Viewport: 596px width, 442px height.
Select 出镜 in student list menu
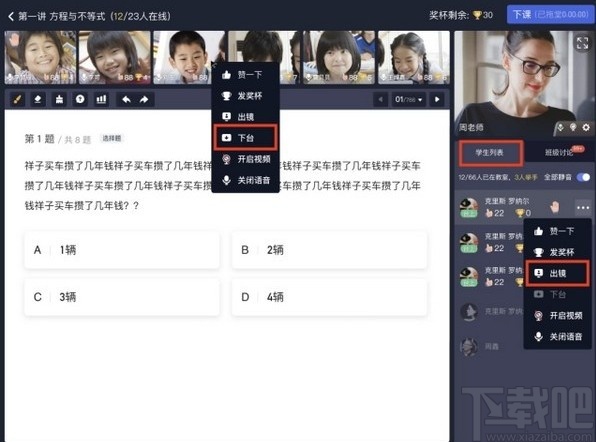click(x=557, y=273)
